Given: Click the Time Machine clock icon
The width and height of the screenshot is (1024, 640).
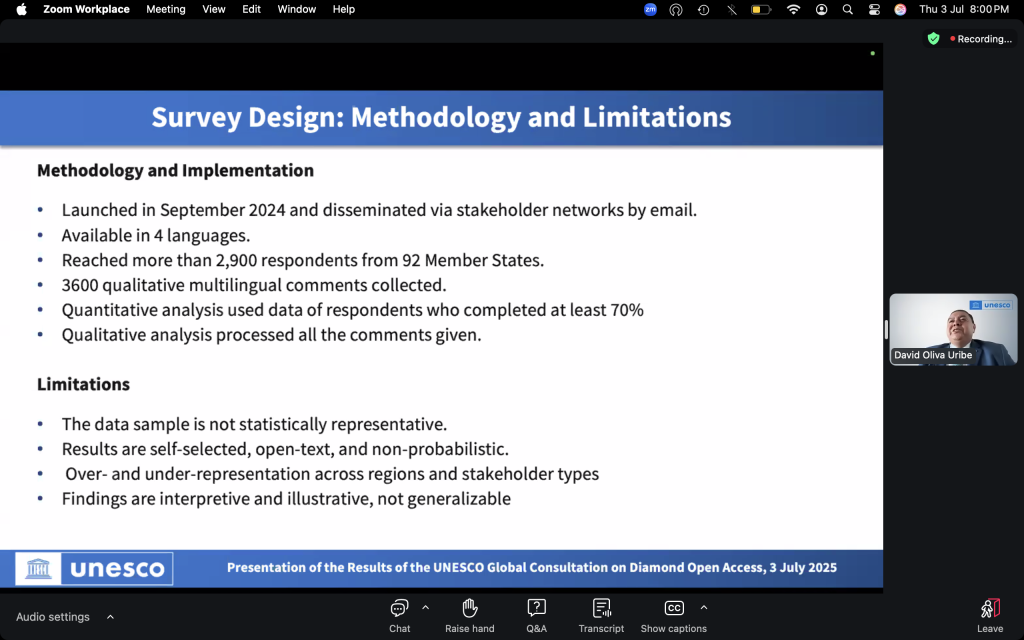Looking at the screenshot, I should point(703,9).
